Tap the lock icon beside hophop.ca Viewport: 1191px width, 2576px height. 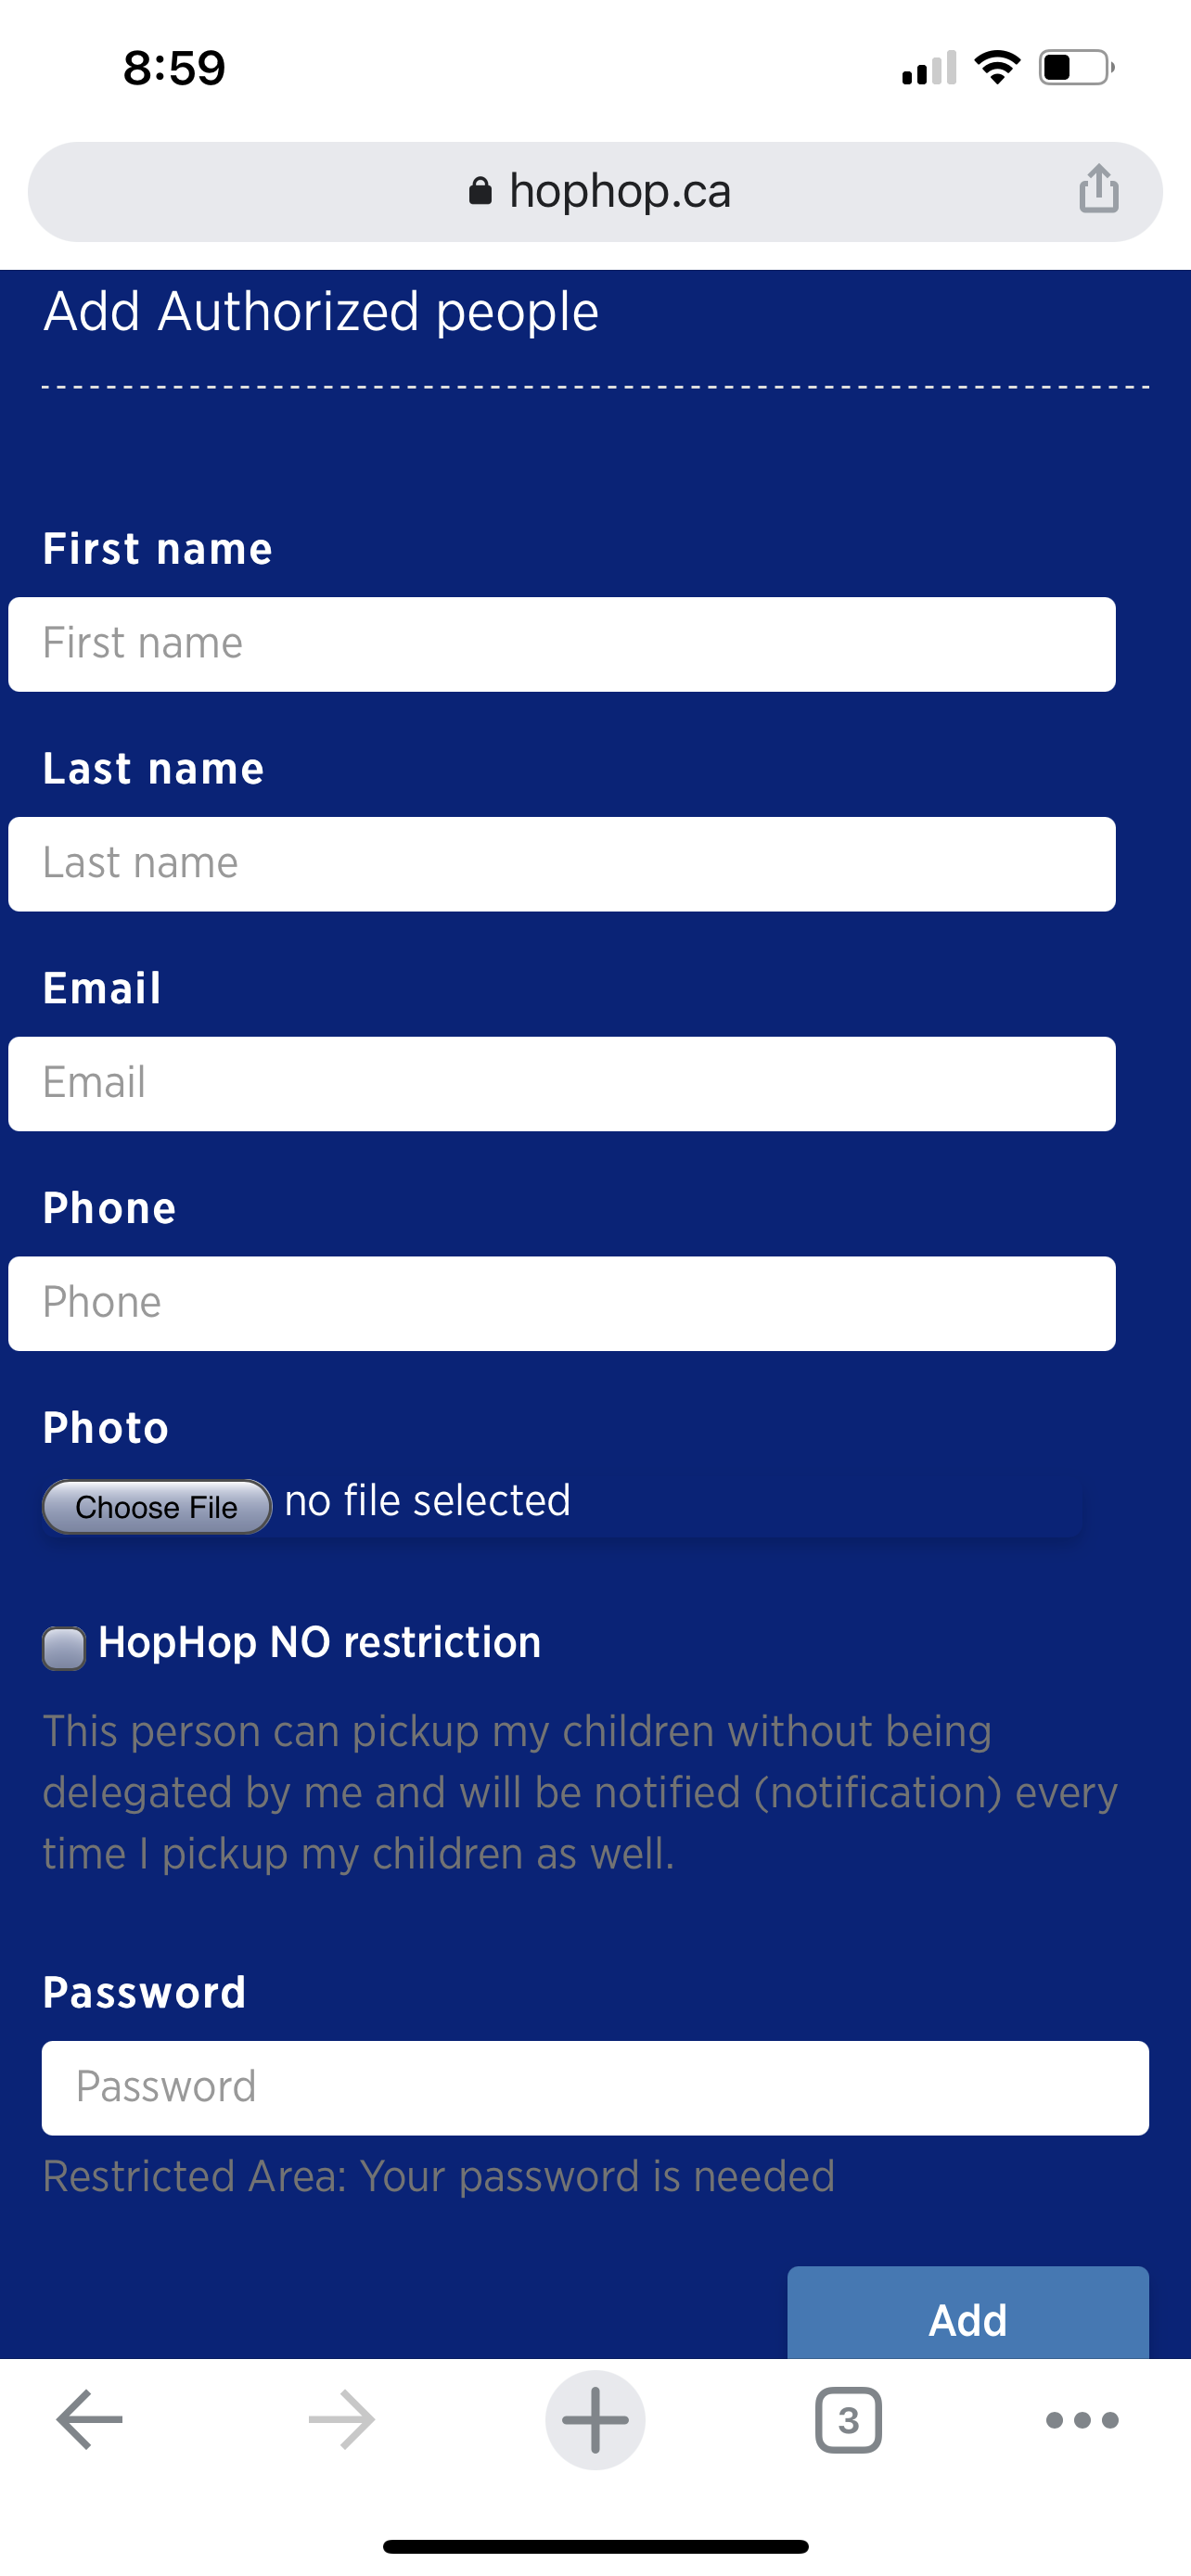pyautogui.click(x=480, y=191)
